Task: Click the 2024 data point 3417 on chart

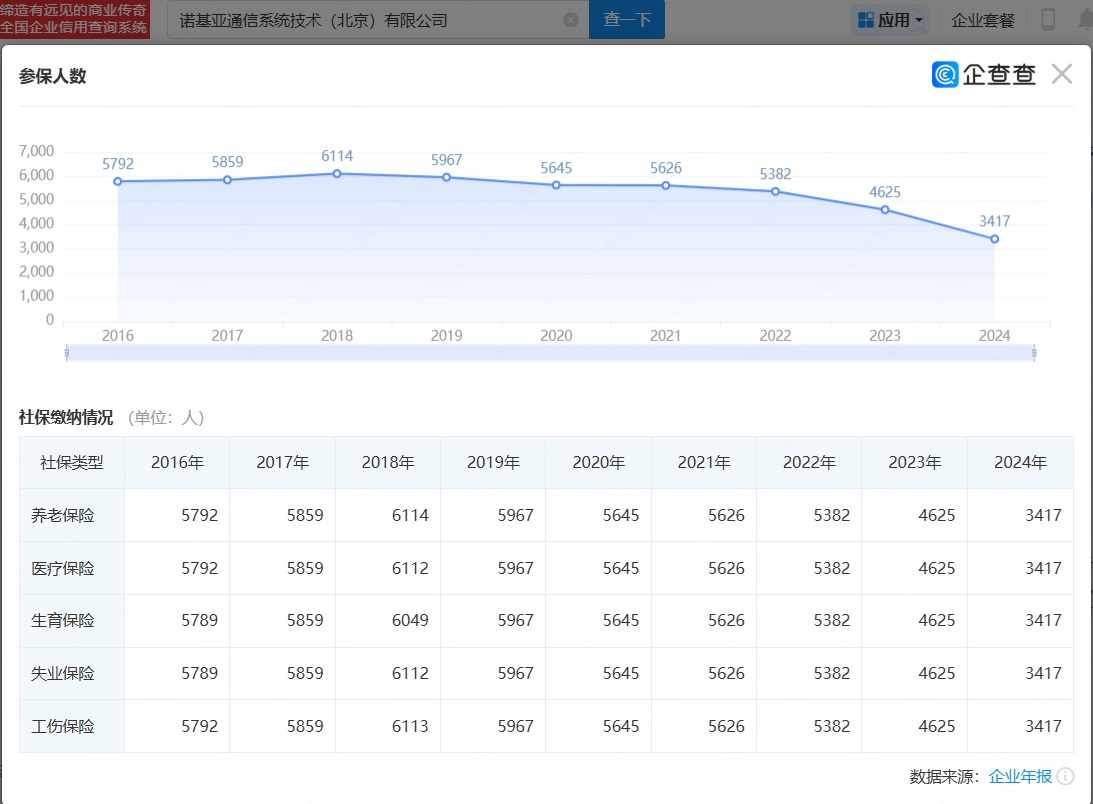Action: pyautogui.click(x=995, y=238)
